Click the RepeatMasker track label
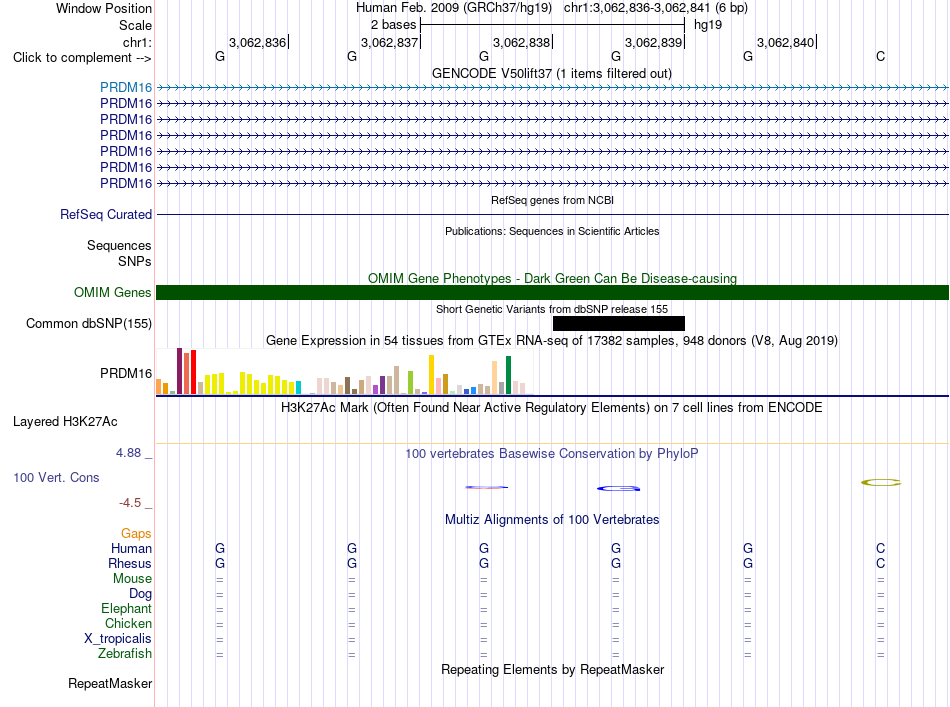 [110, 683]
